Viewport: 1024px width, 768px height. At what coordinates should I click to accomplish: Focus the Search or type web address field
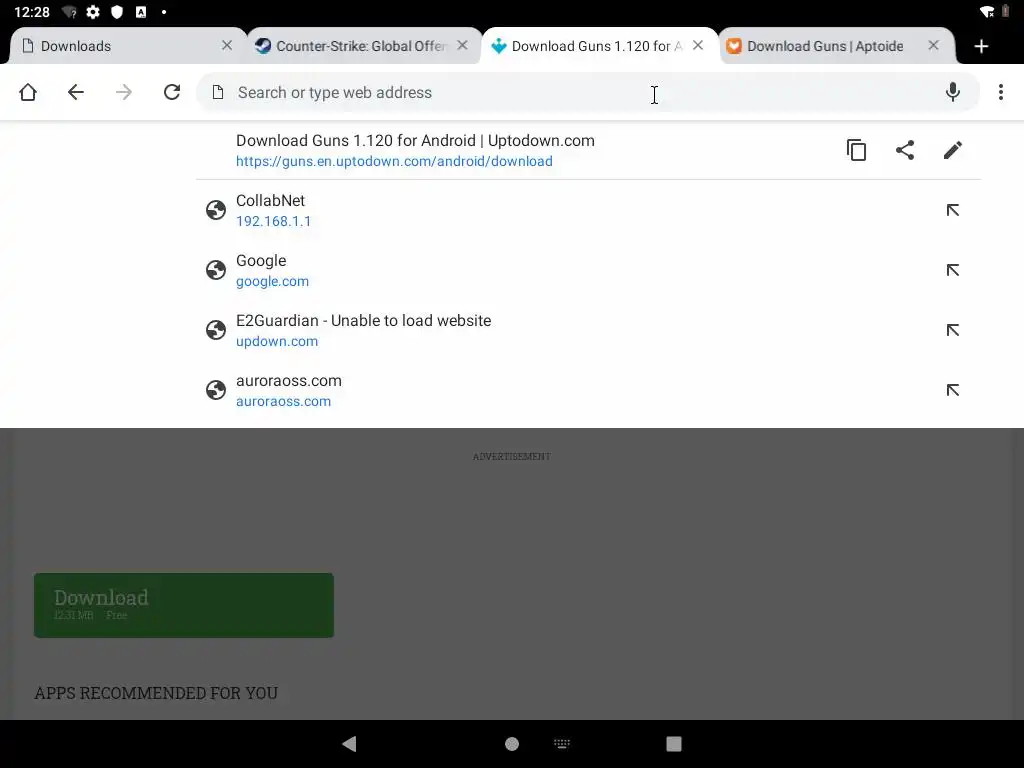(588, 92)
